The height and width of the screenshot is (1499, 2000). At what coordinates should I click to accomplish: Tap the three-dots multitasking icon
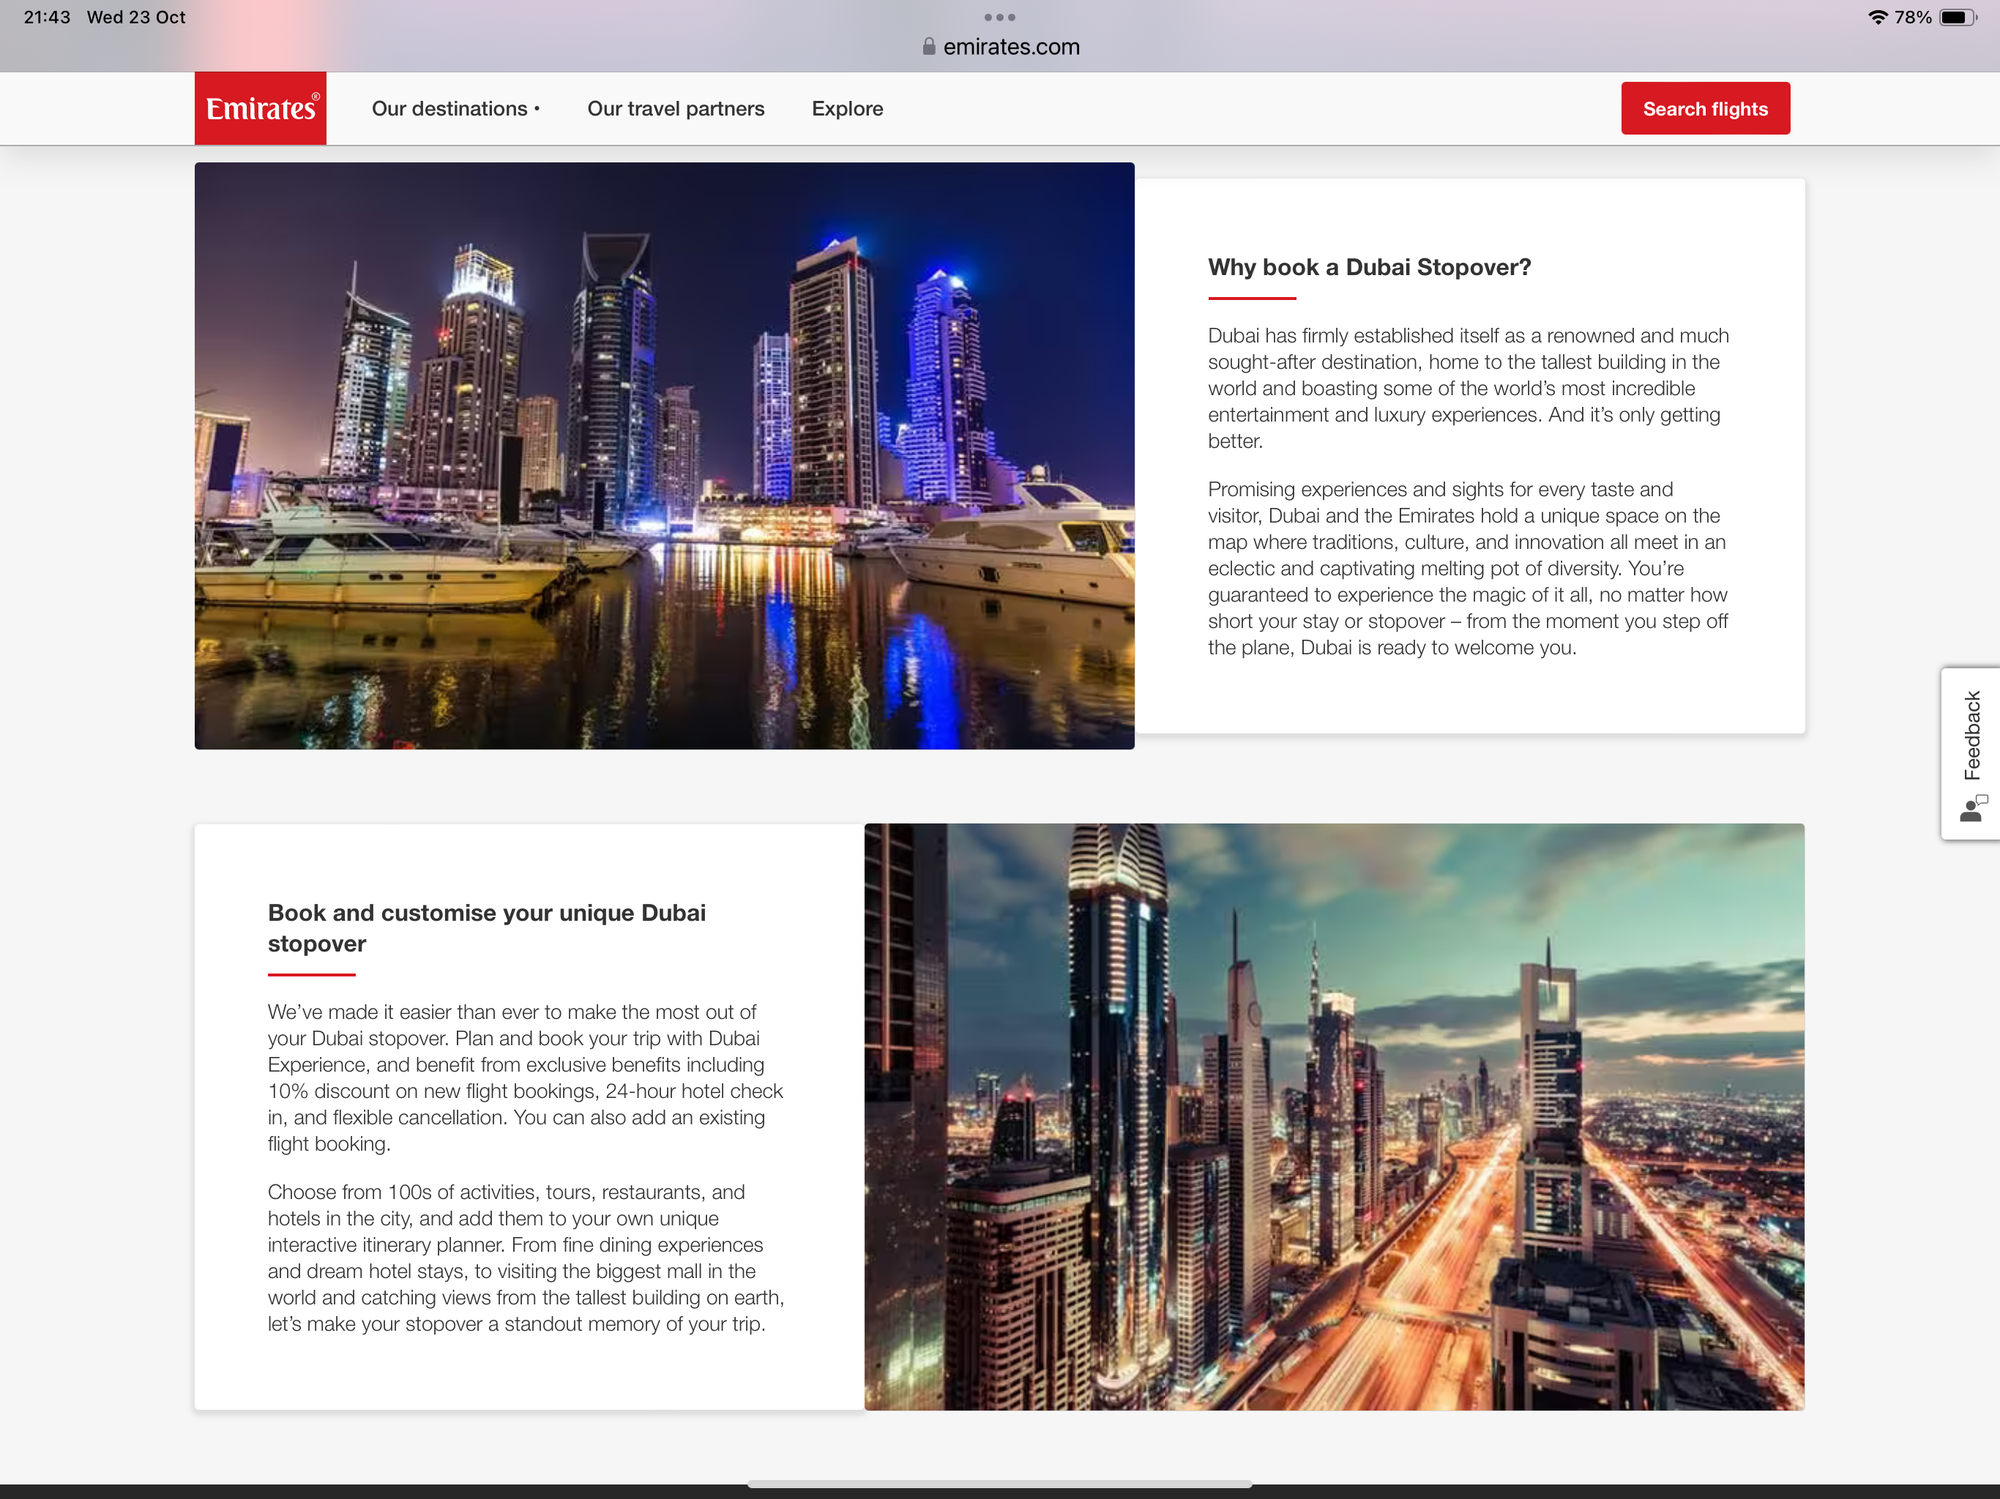click(999, 17)
